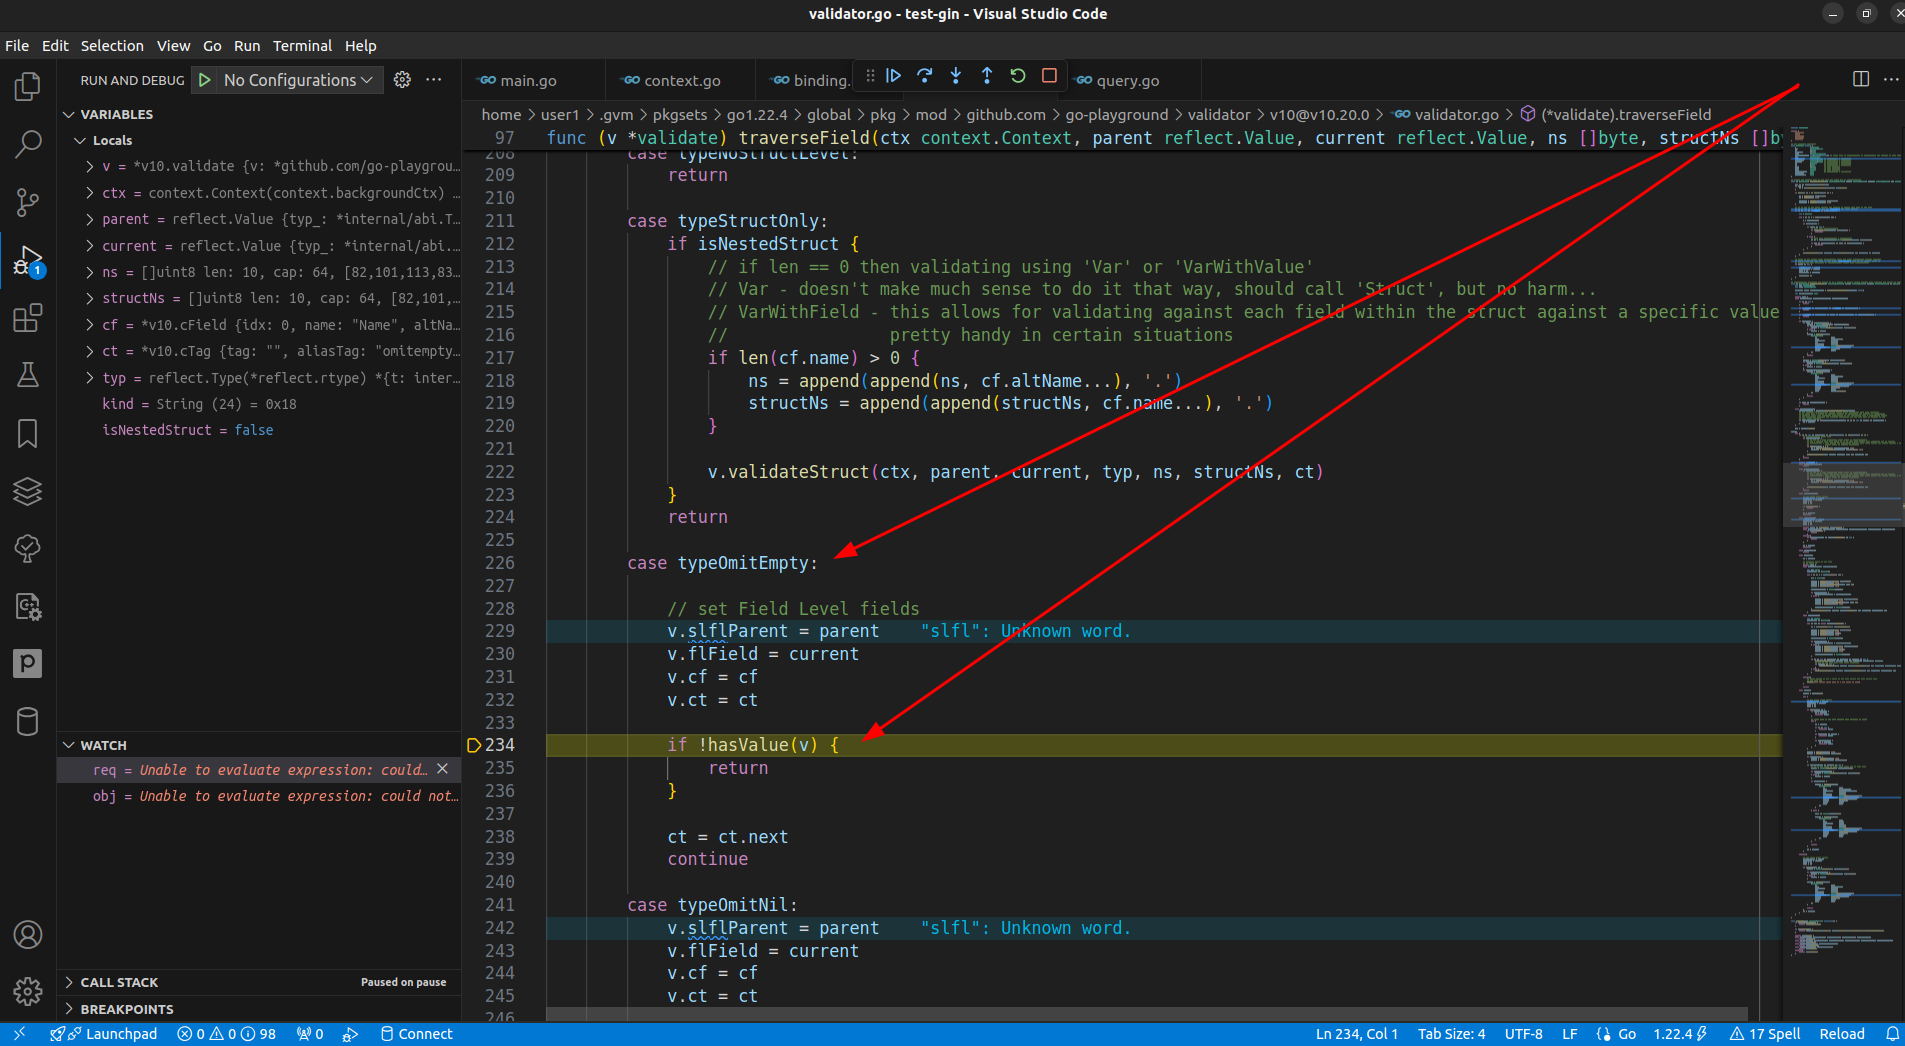Open the layers icon in activity bar
Screen dimensions: 1905x1046
(x=28, y=491)
